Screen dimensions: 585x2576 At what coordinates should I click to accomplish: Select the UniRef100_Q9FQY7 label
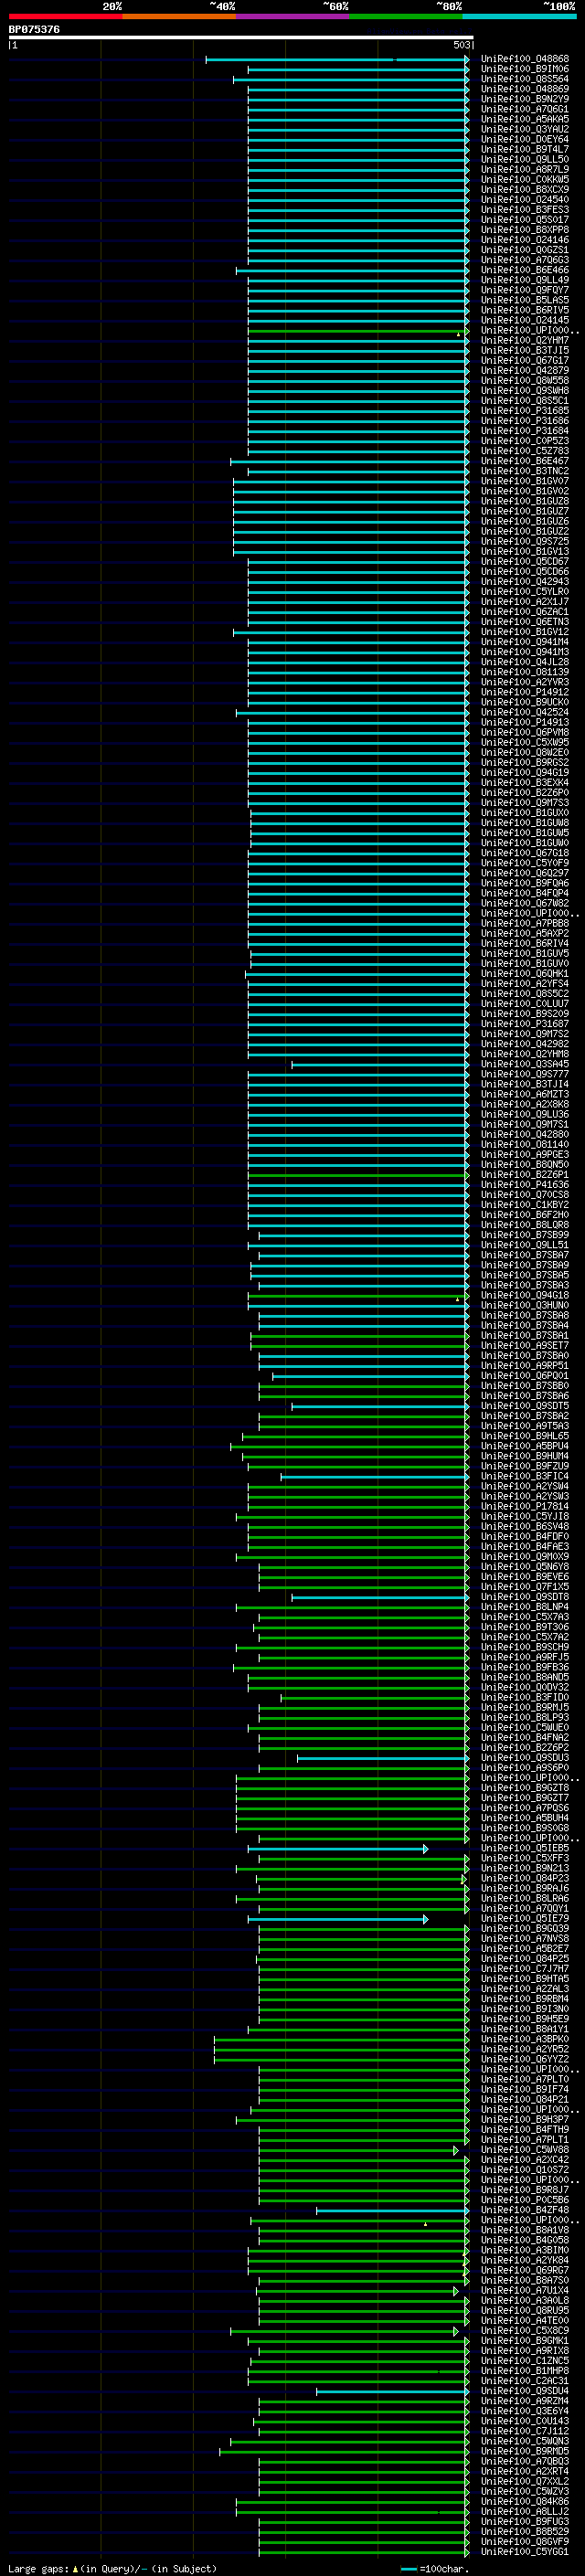click(524, 290)
